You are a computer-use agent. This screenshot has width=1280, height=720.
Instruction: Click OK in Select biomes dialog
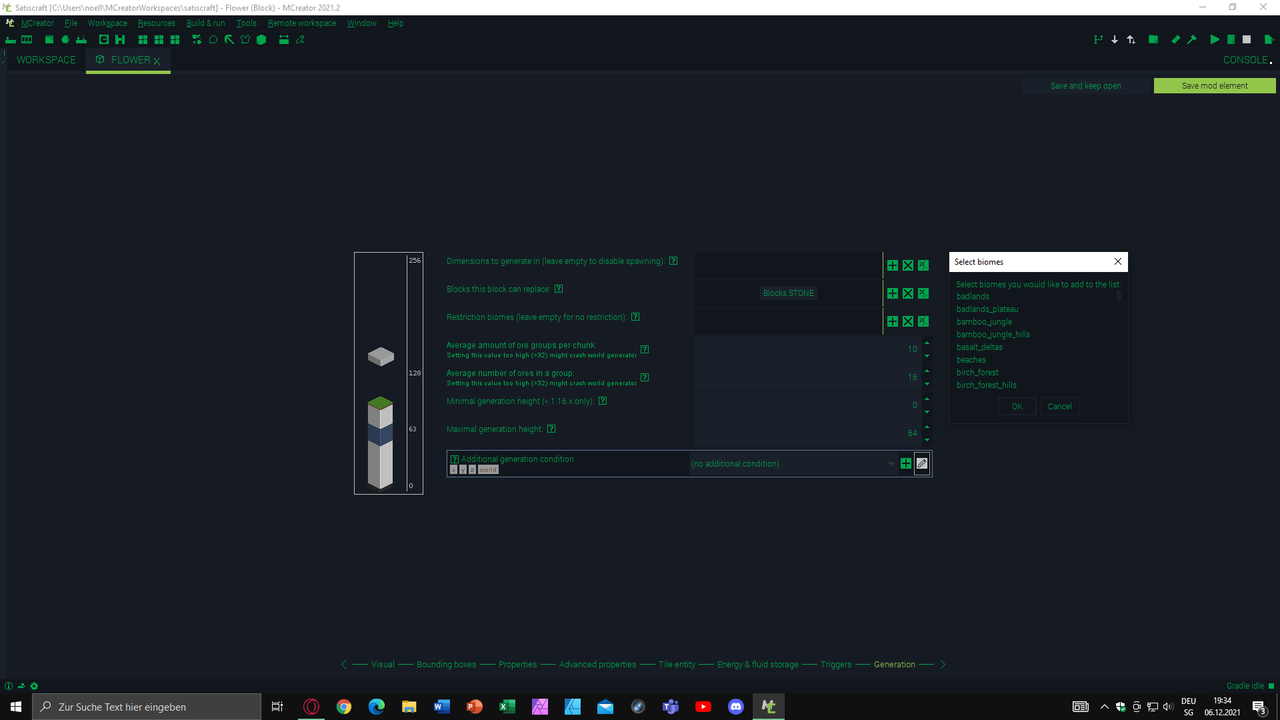(1017, 406)
